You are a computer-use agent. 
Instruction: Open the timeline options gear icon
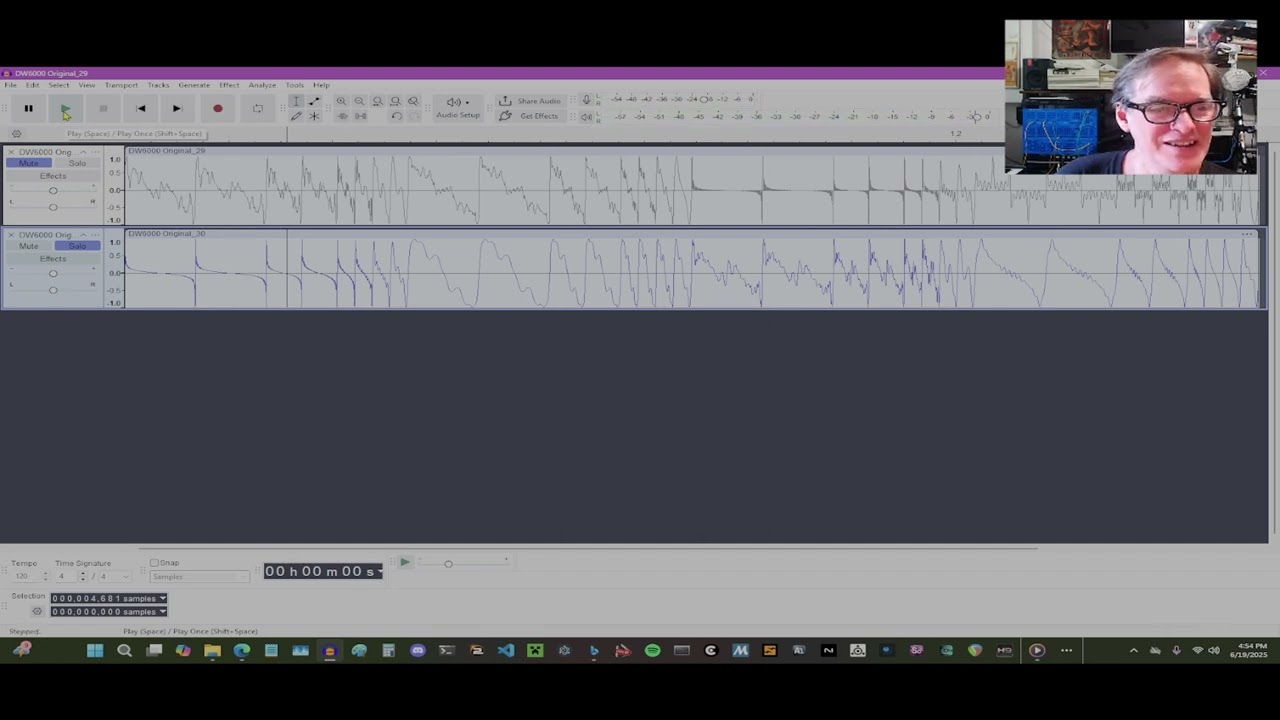(x=16, y=134)
